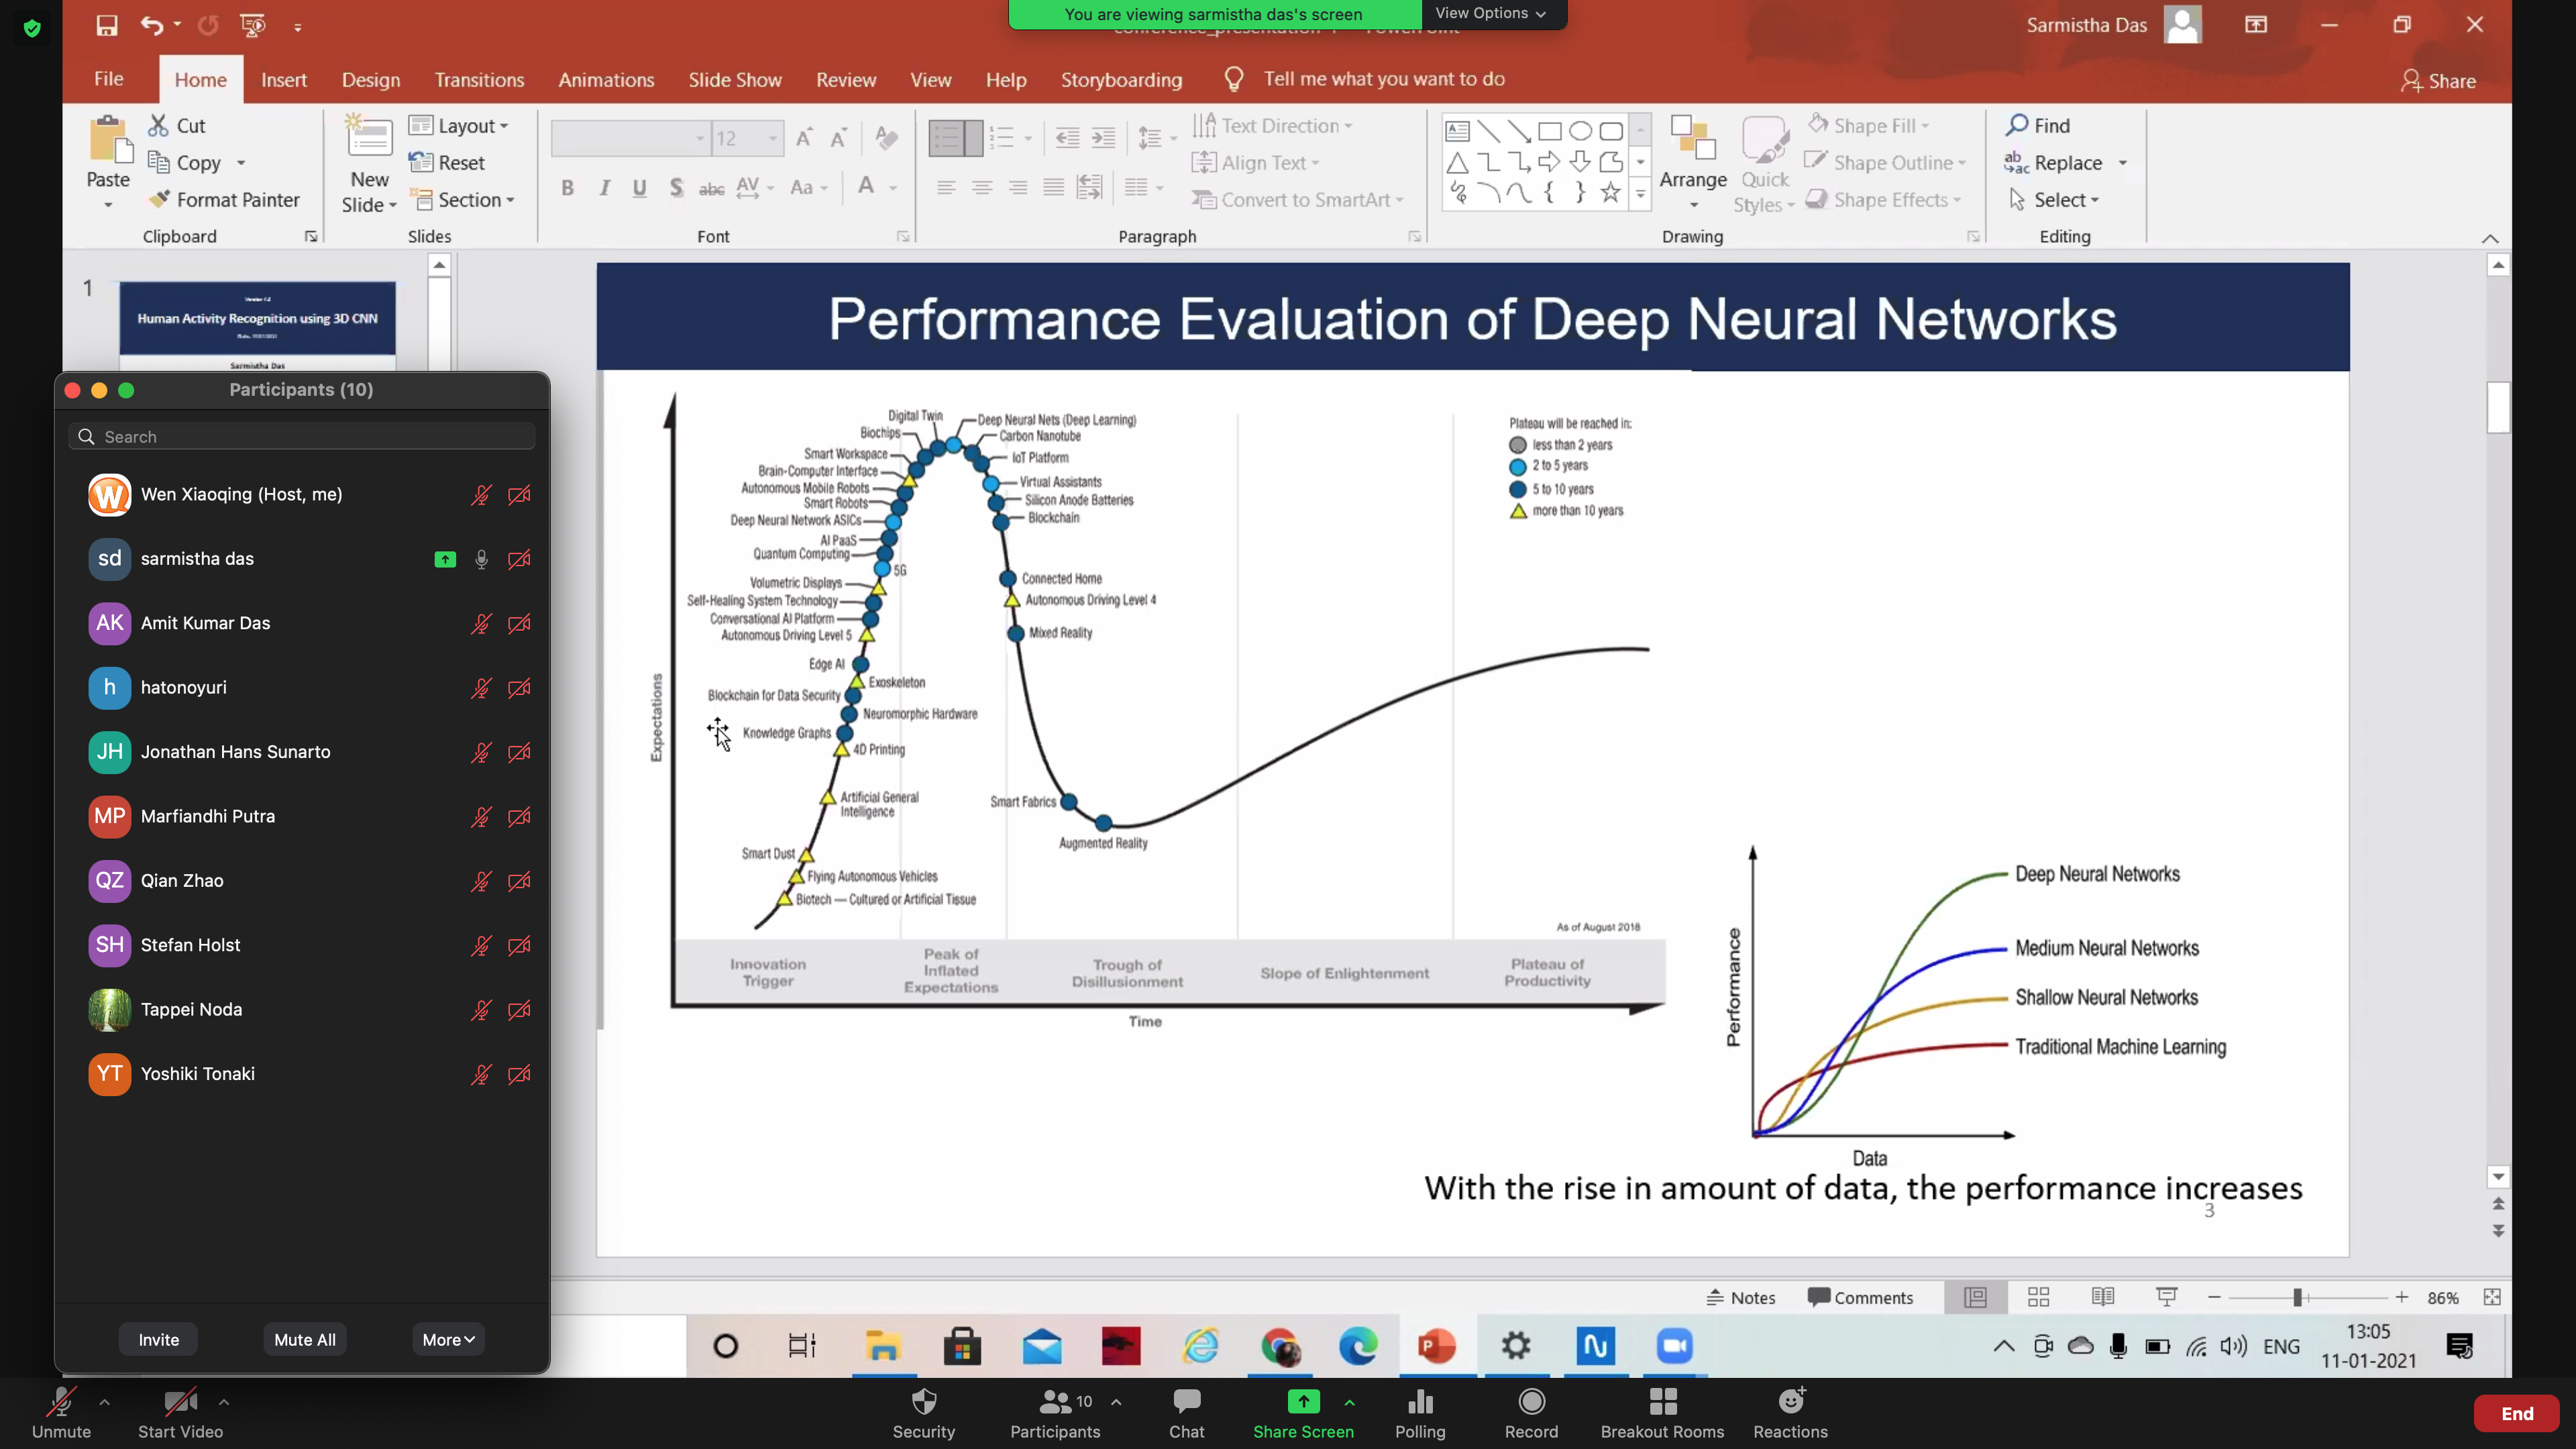The image size is (2576, 1449).
Task: Open the Polling icon in Zoom toolbar
Action: pyautogui.click(x=1420, y=1401)
